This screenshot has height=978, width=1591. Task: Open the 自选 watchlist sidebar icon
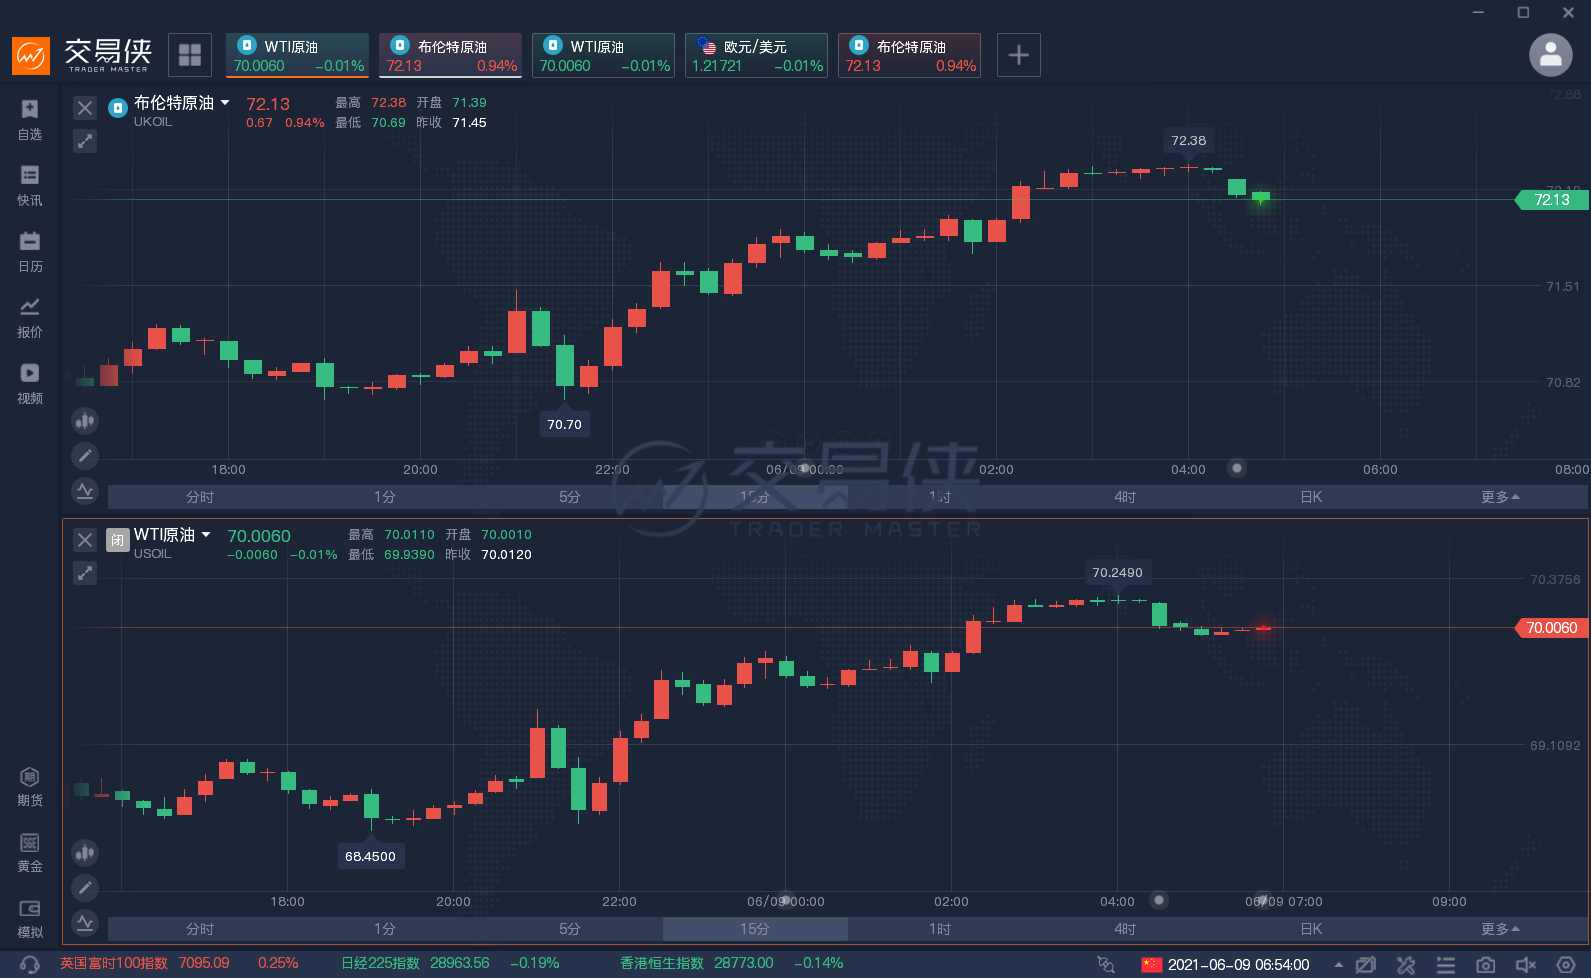(30, 119)
